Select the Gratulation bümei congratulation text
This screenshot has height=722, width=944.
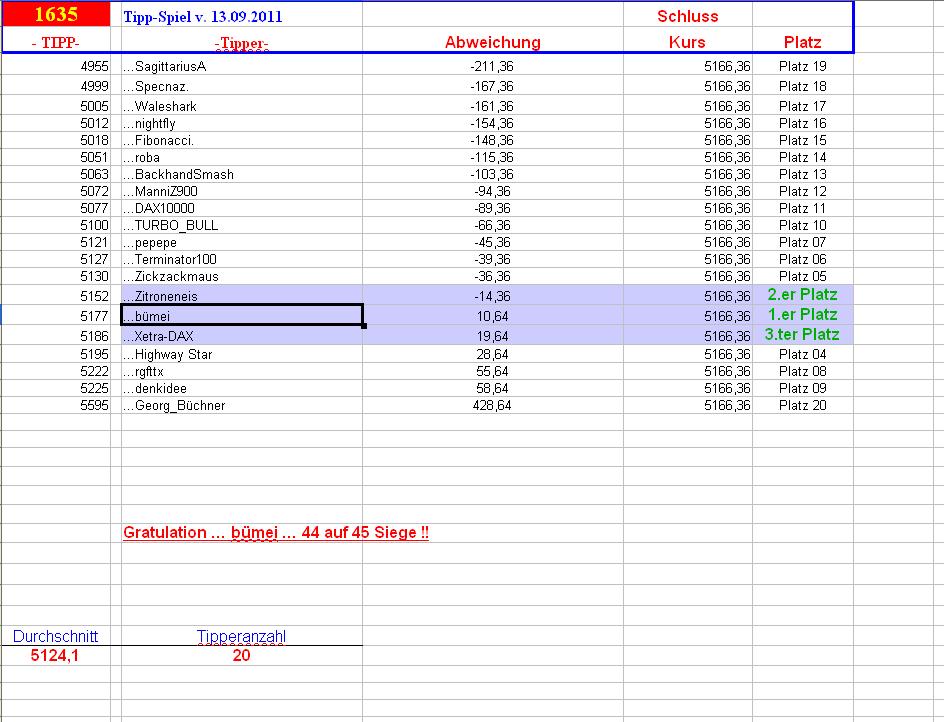(277, 532)
